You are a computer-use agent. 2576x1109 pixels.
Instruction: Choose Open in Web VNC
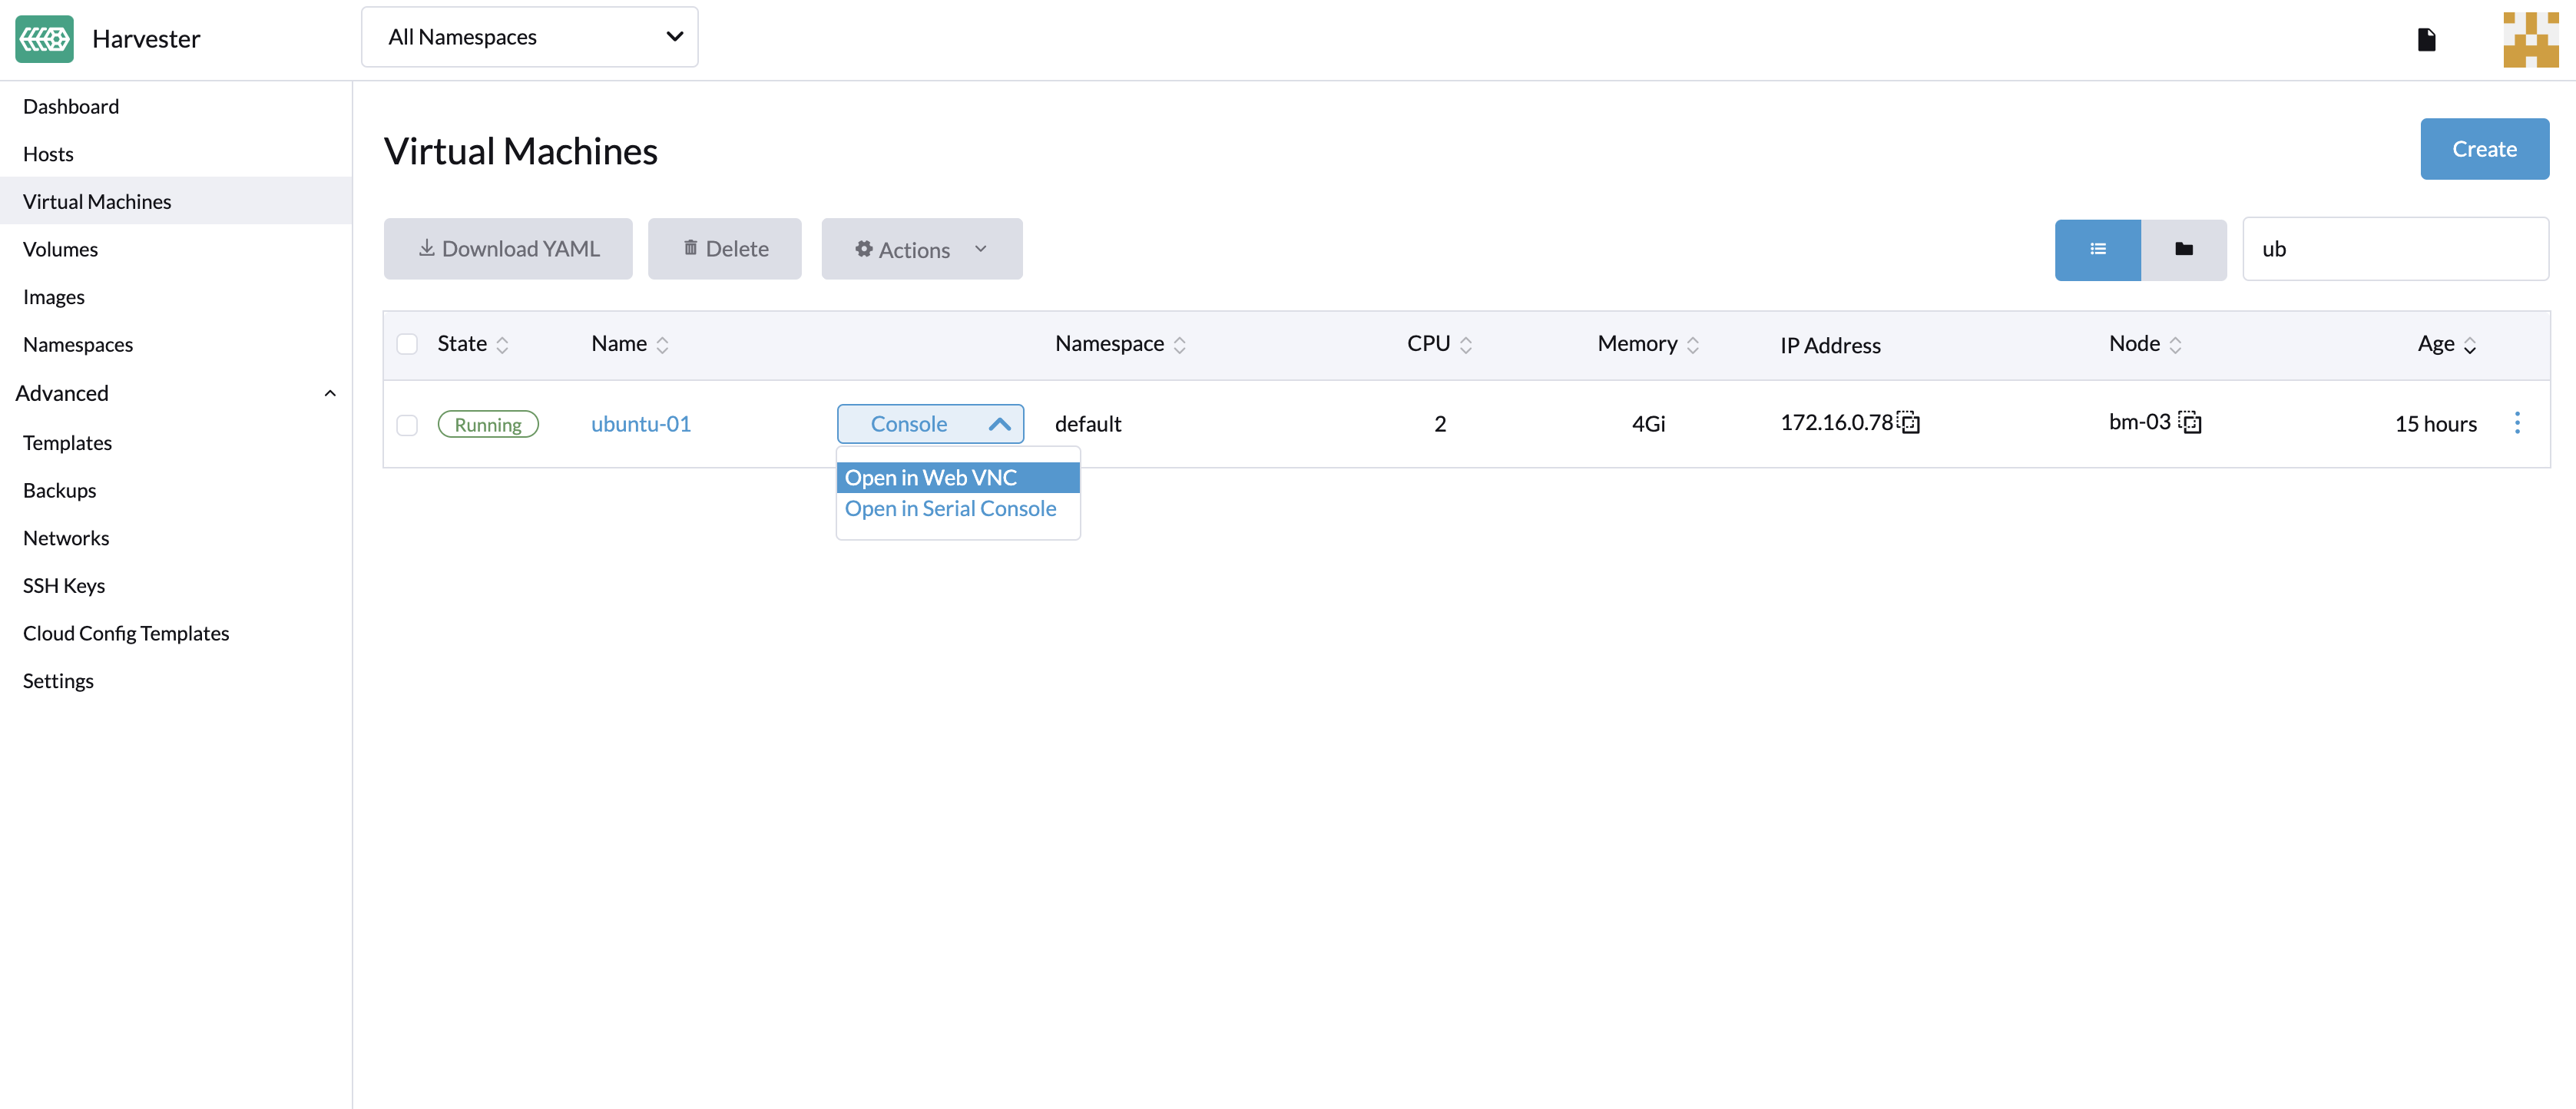point(957,478)
